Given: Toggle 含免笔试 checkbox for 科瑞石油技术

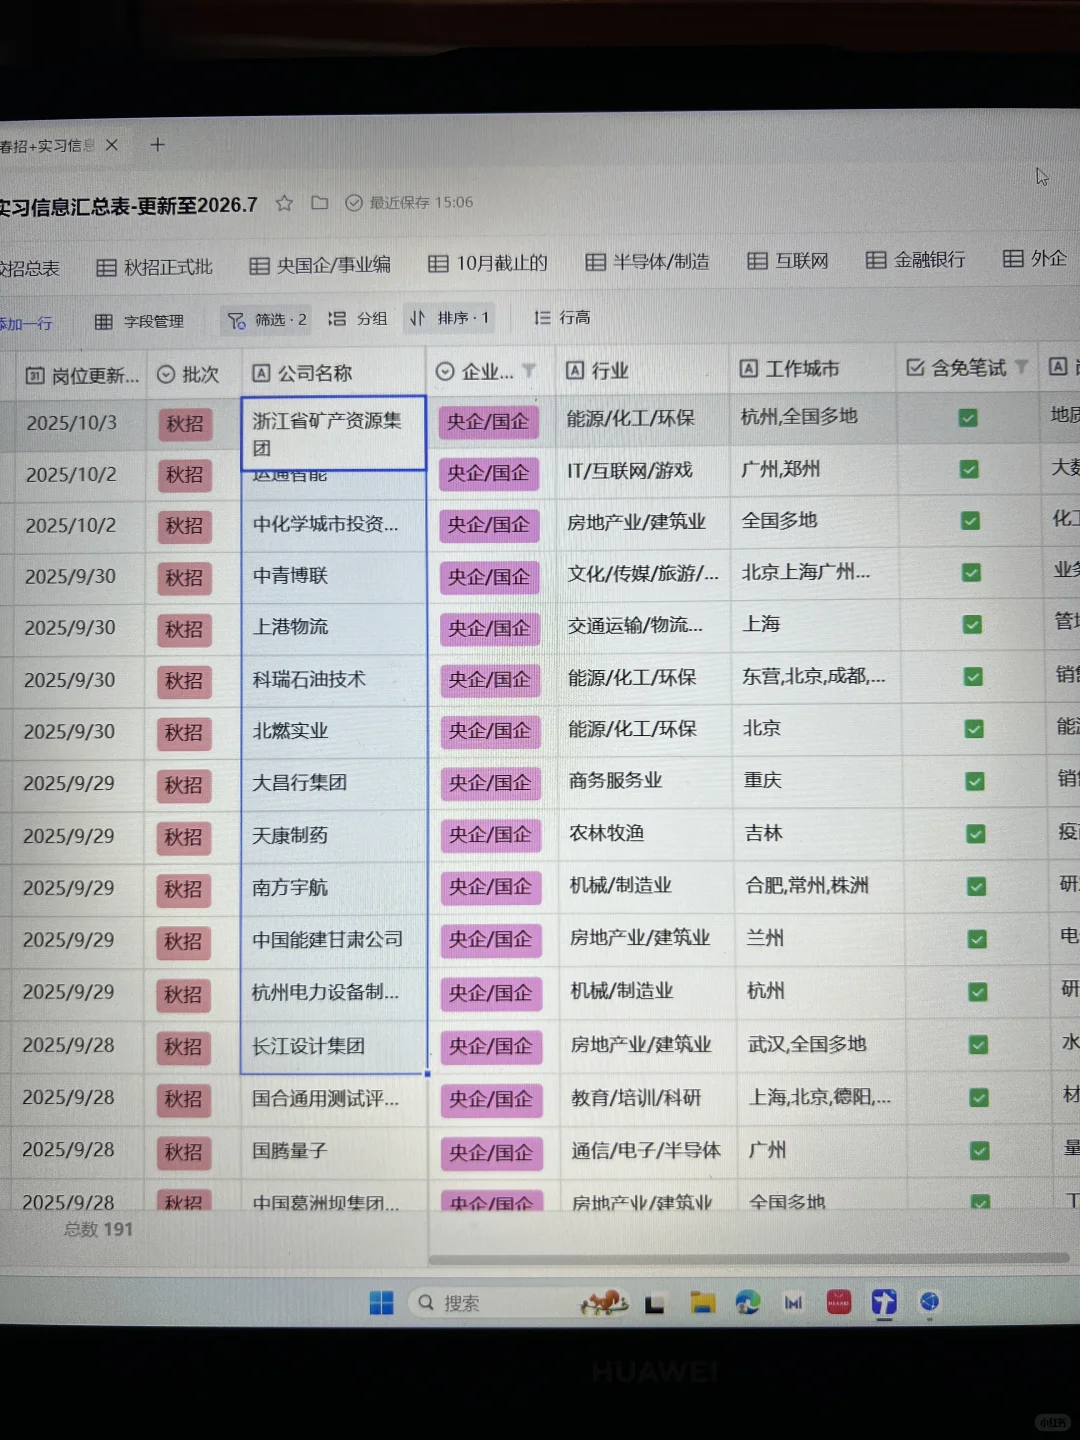Looking at the screenshot, I should coord(973,677).
